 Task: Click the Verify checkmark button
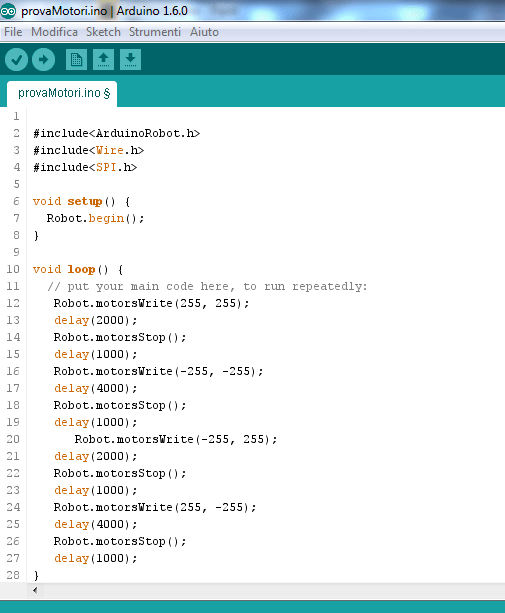(16, 60)
